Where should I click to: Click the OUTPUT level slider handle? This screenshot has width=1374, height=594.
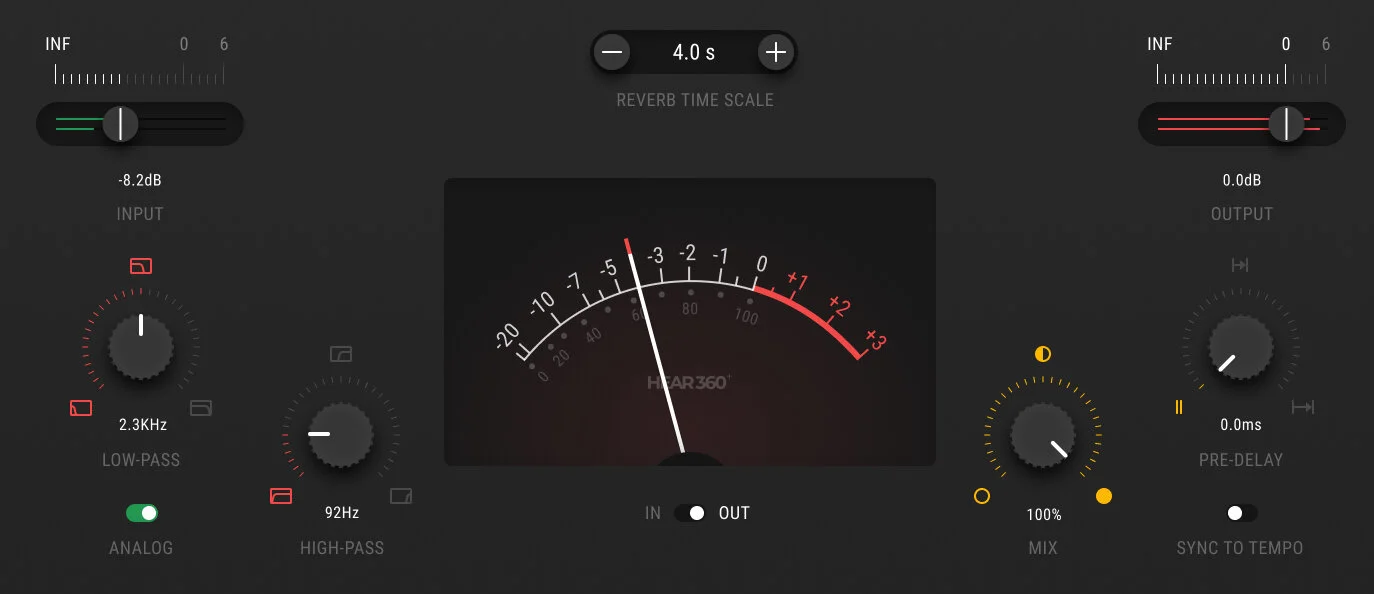pos(1286,124)
